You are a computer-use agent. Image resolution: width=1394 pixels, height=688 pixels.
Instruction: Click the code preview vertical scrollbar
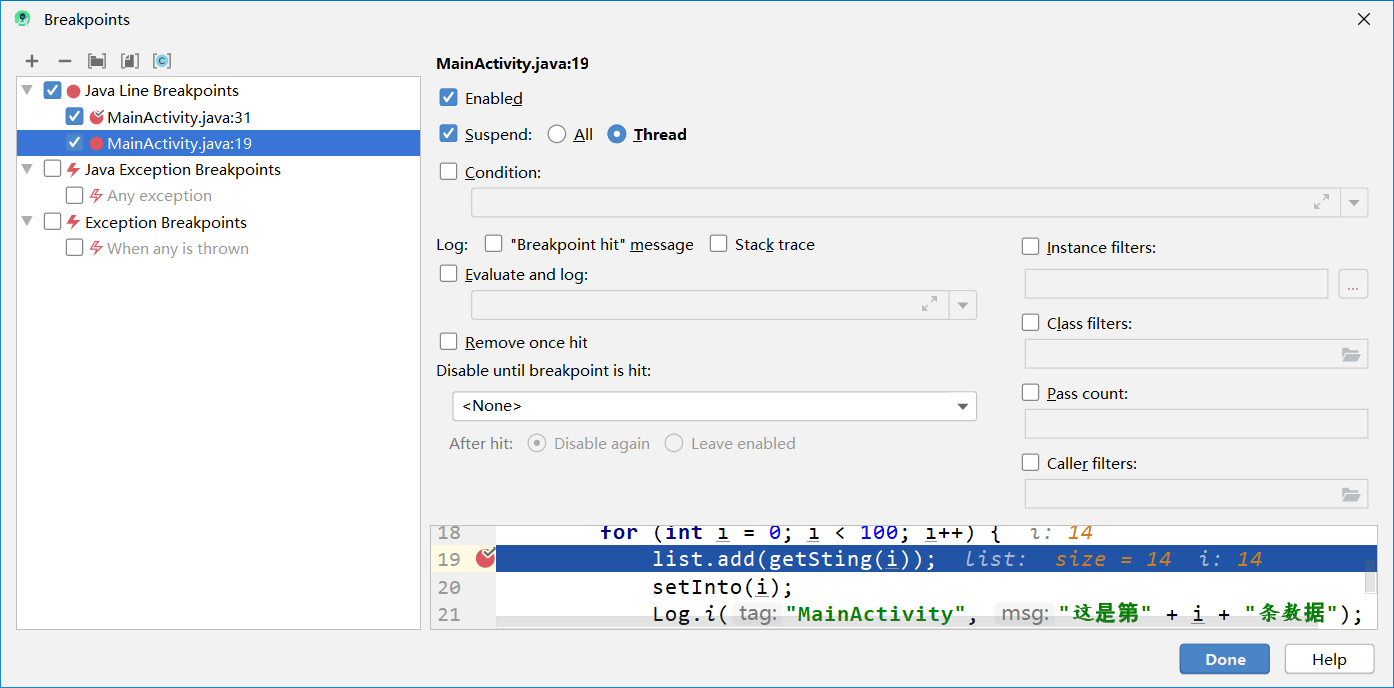1370,576
